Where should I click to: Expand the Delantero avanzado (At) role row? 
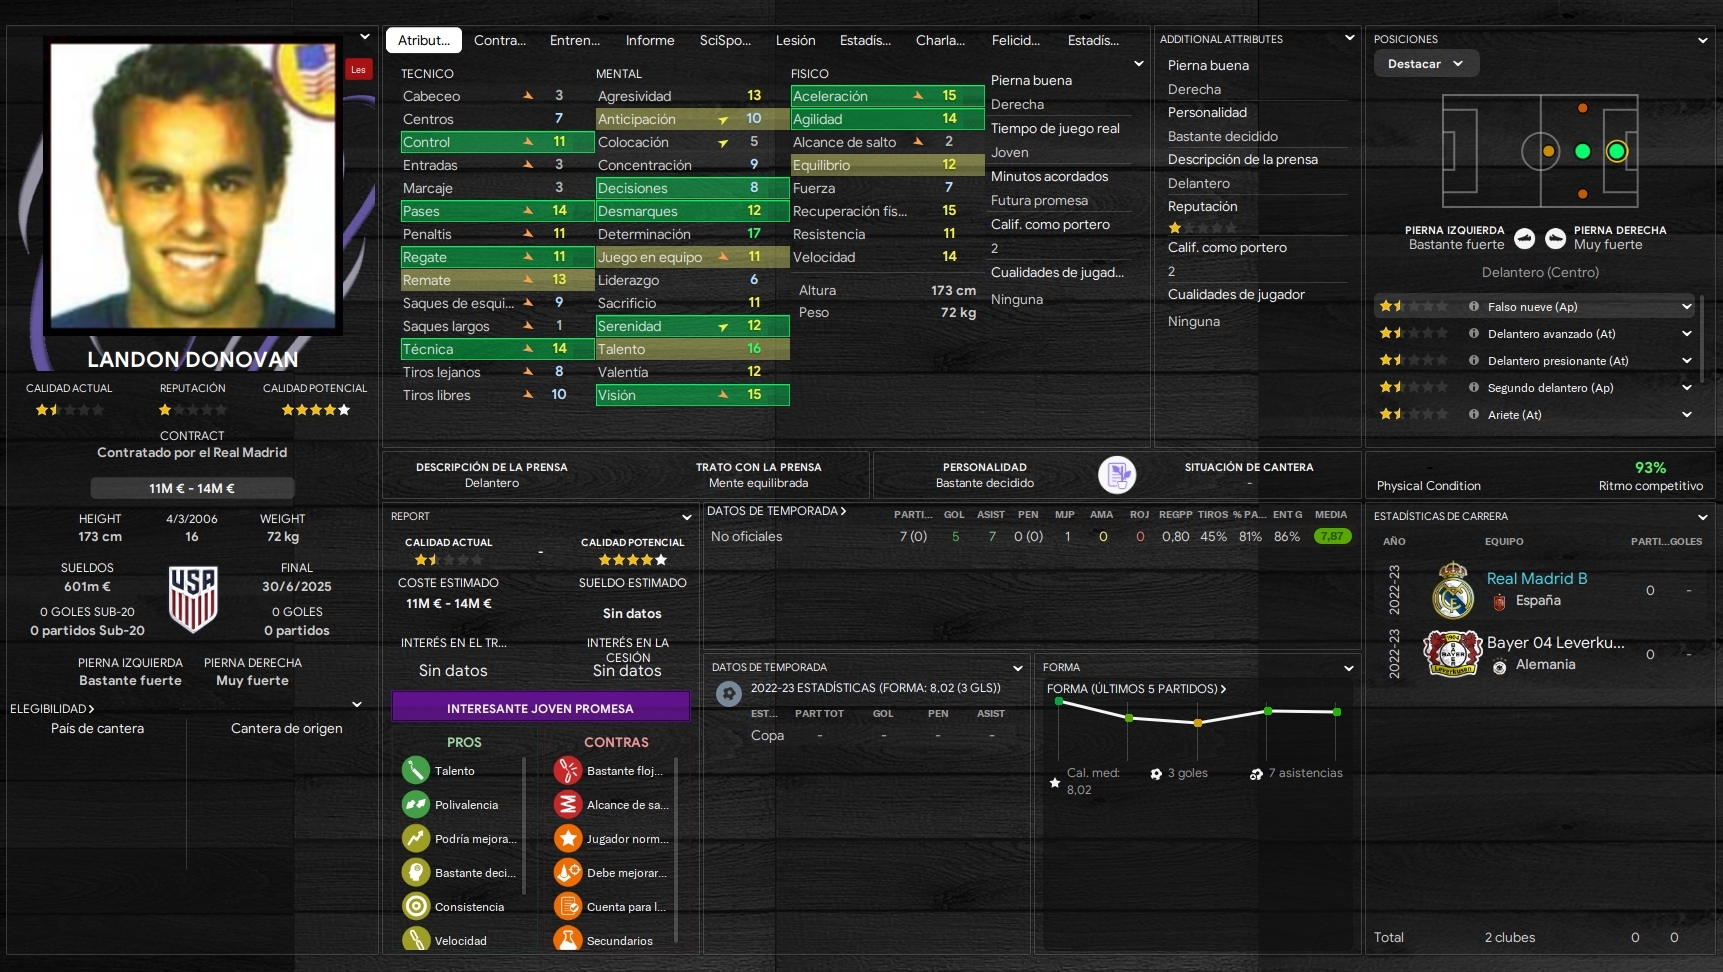coord(1687,334)
